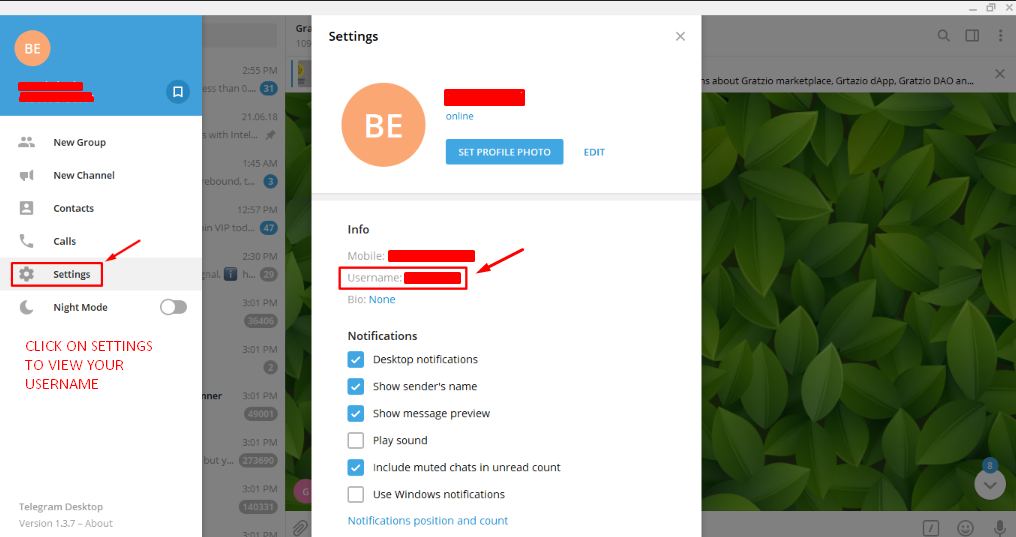This screenshot has width=1016, height=537.
Task: Open chat with 47 unread badge
Action: coord(244,219)
